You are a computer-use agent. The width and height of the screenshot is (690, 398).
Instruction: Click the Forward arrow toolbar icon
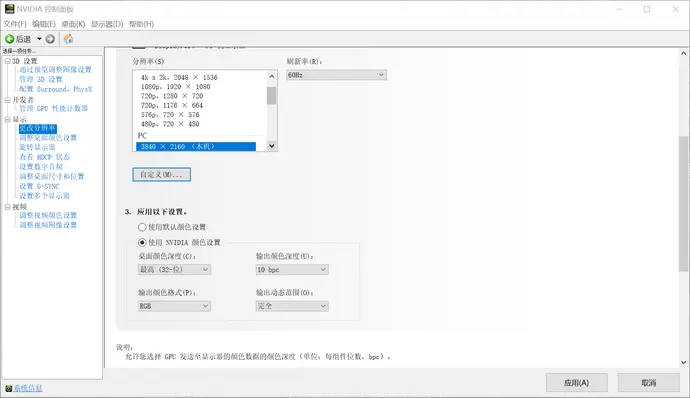click(50, 39)
